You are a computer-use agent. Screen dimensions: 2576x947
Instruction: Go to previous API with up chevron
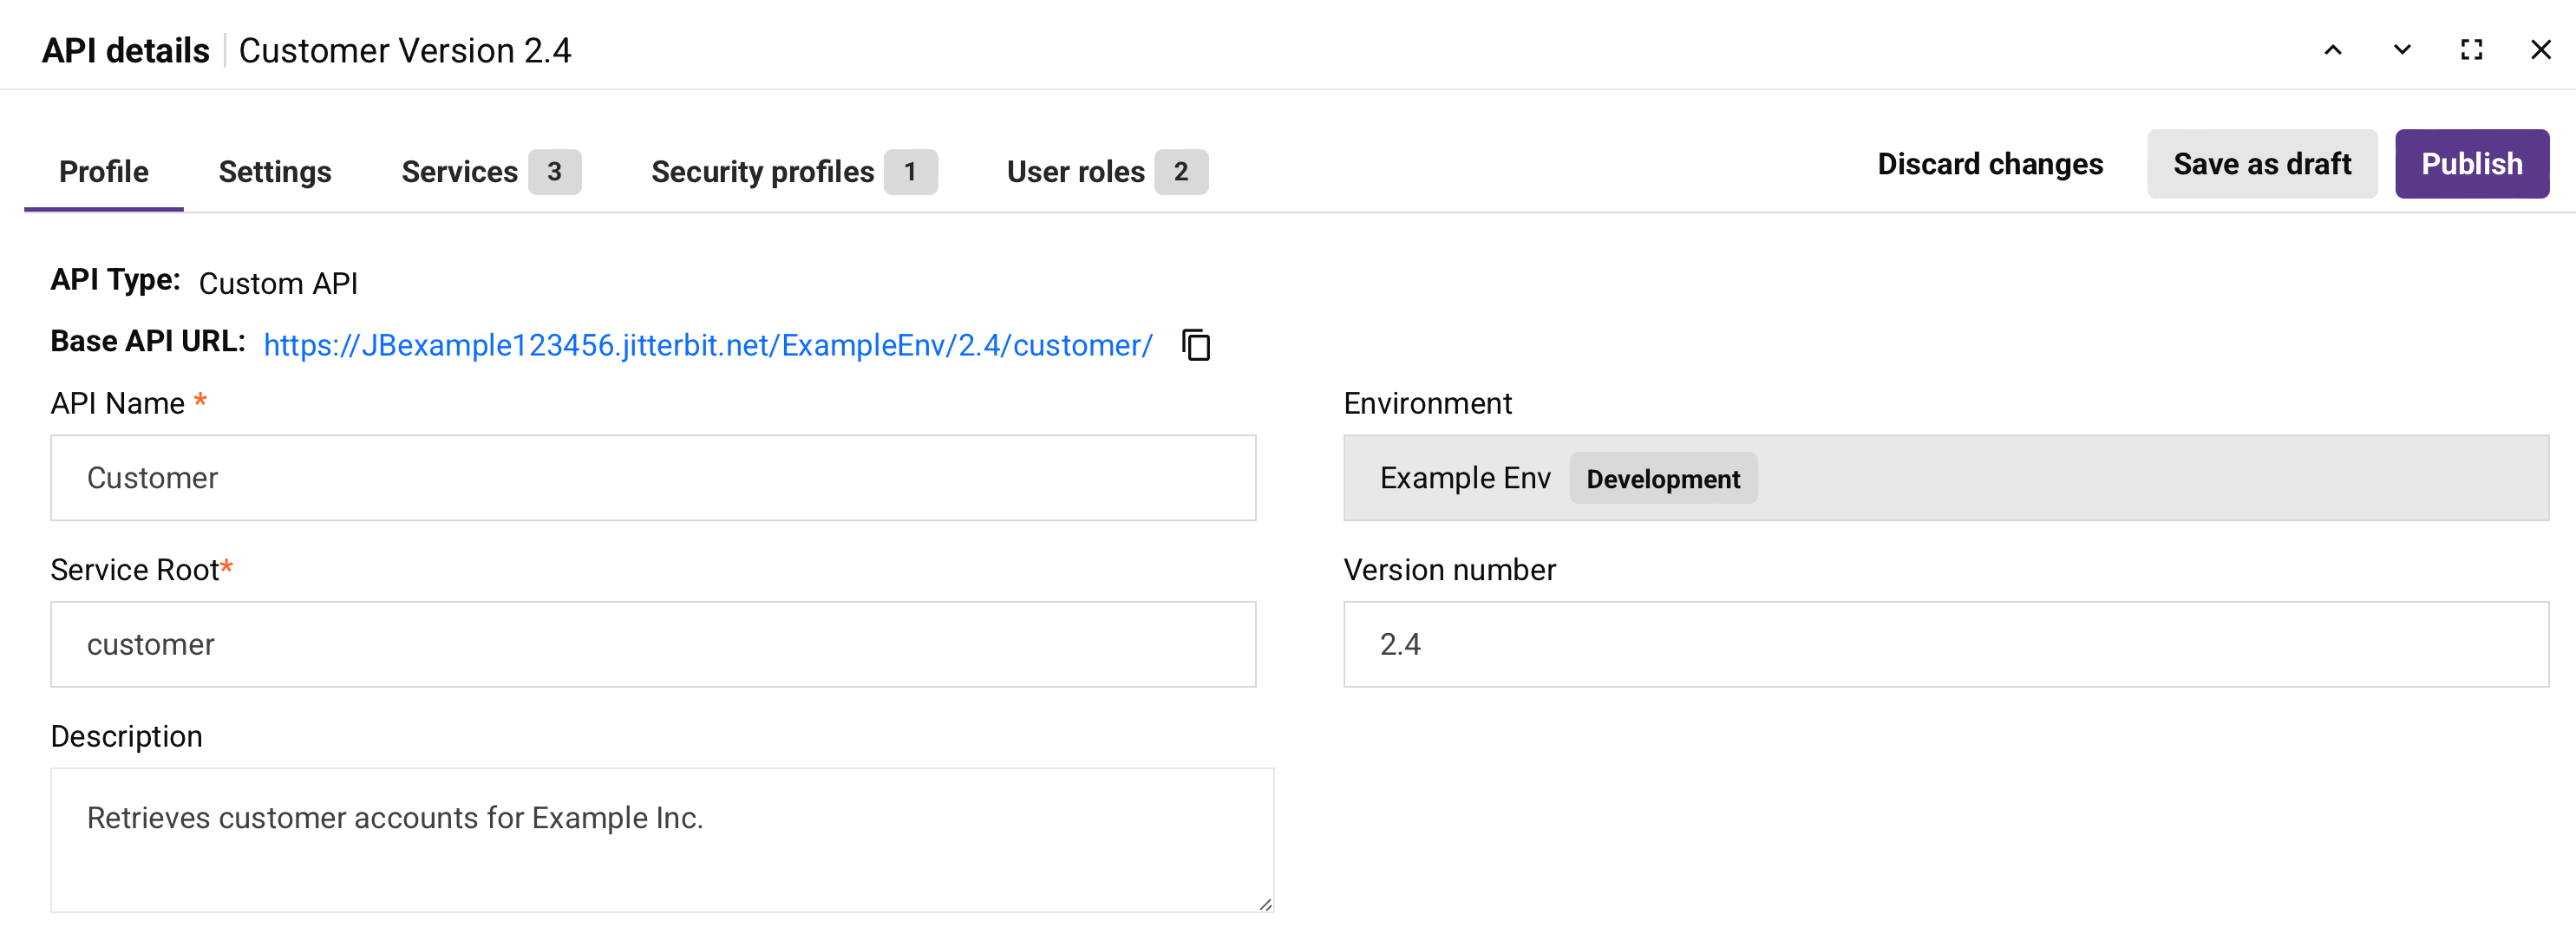click(x=2332, y=50)
